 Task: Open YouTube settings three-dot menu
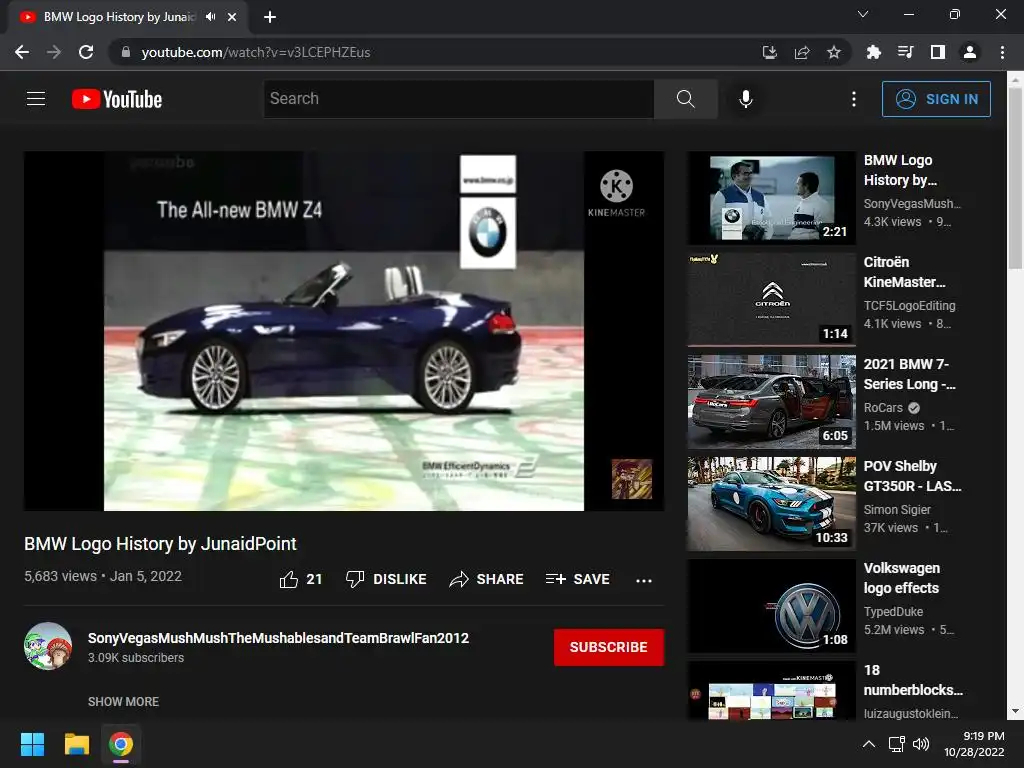click(854, 99)
